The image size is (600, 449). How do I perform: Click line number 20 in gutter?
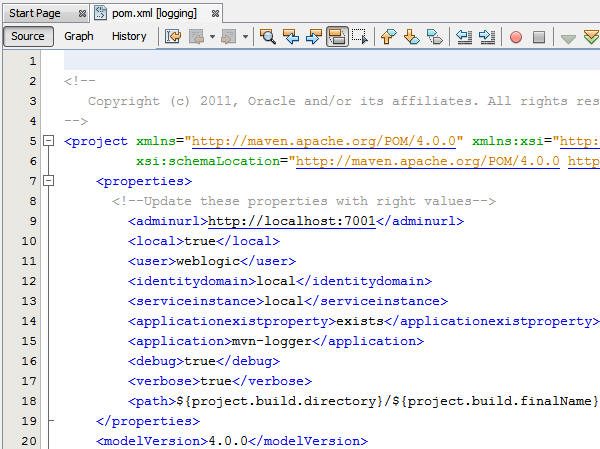(29, 441)
